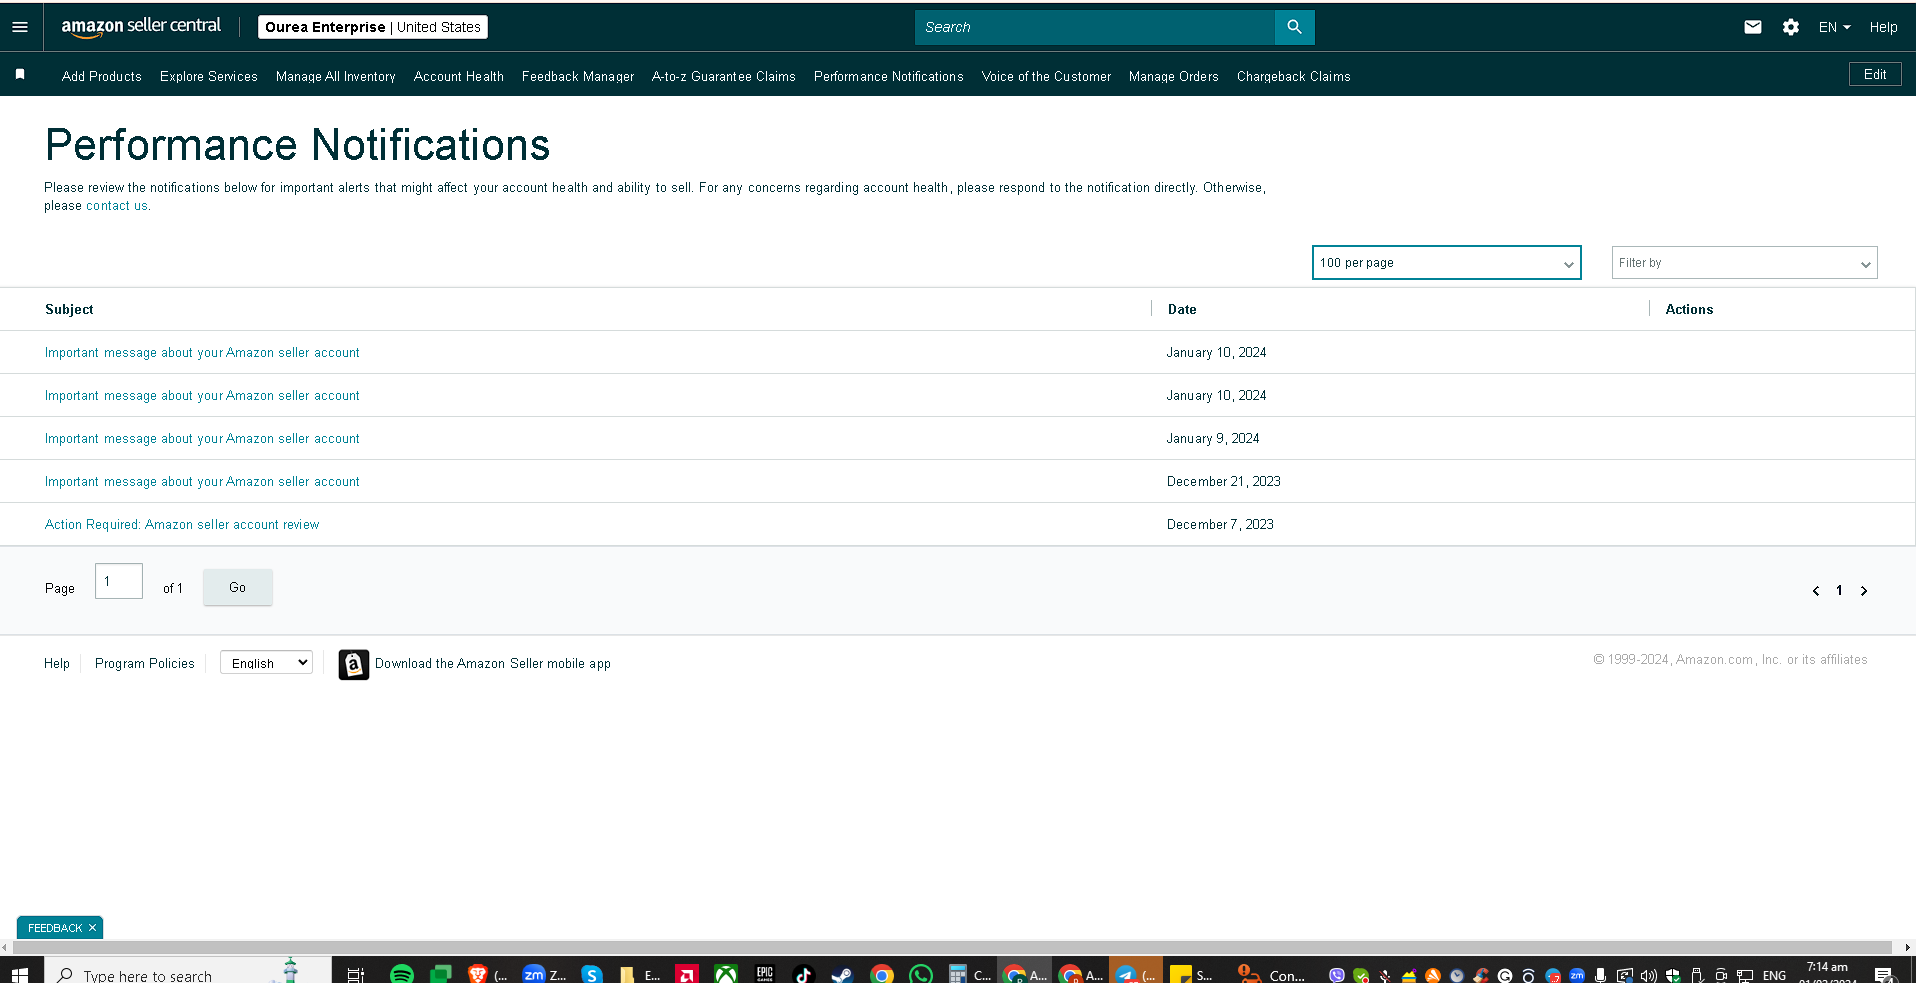Open the first January 10, 2024 notification

pos(202,353)
